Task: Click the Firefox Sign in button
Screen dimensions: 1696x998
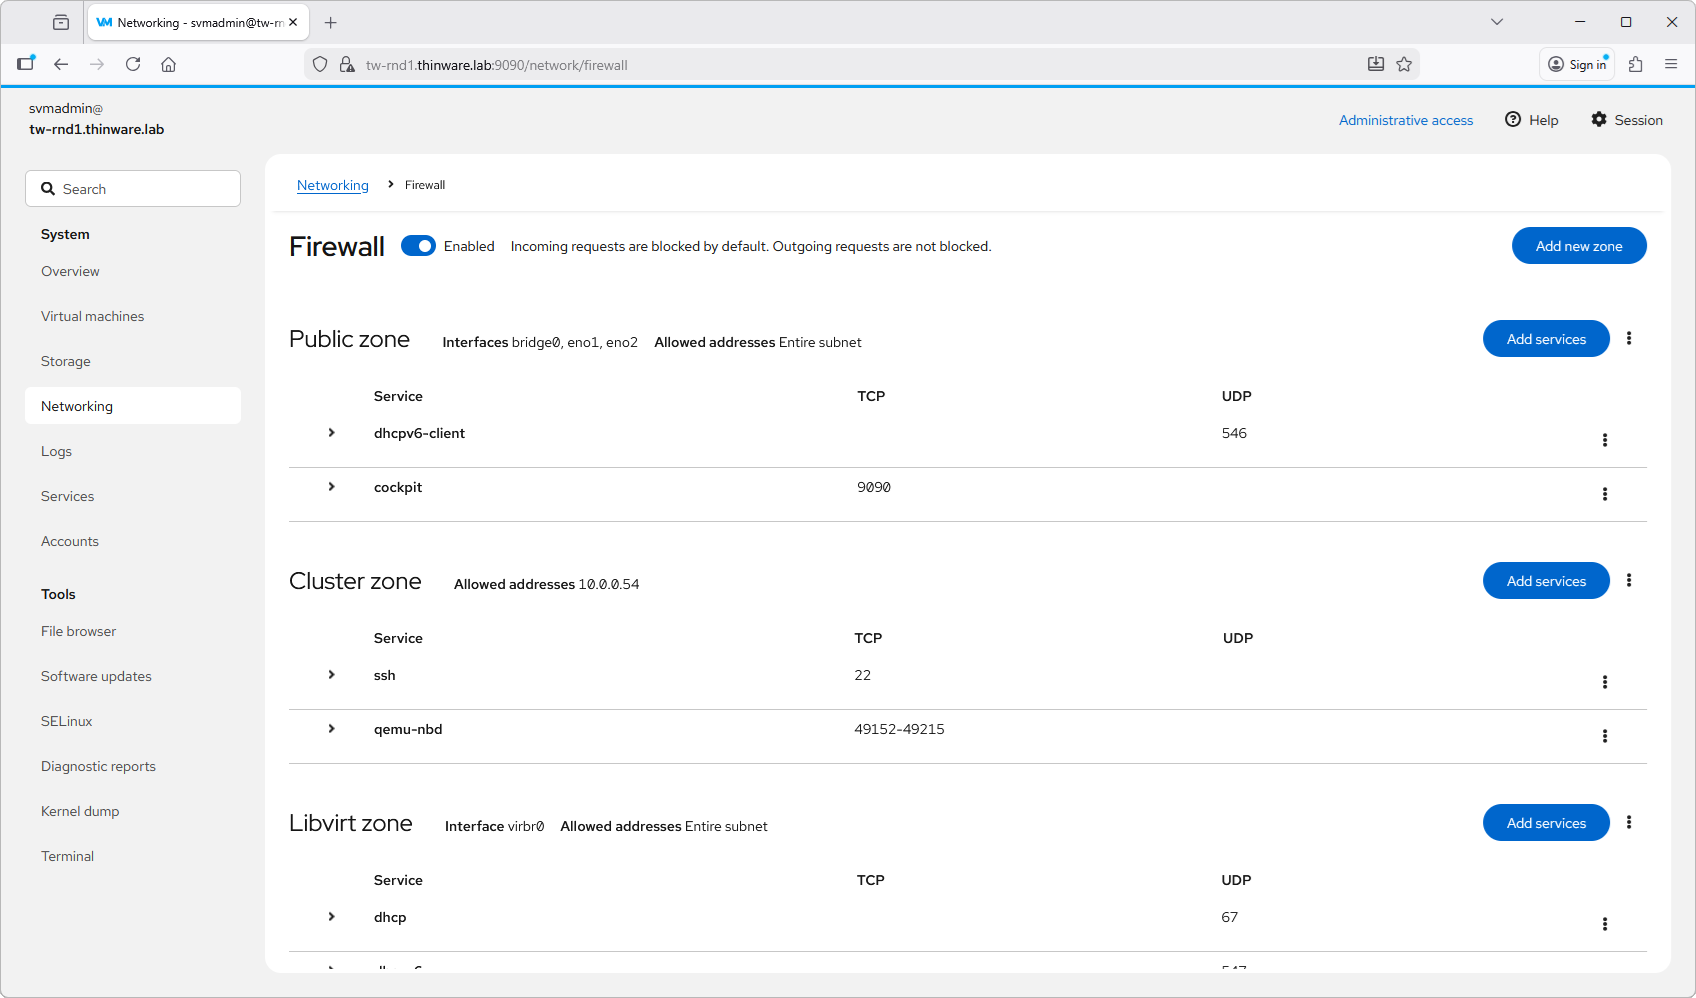Action: 1577,64
